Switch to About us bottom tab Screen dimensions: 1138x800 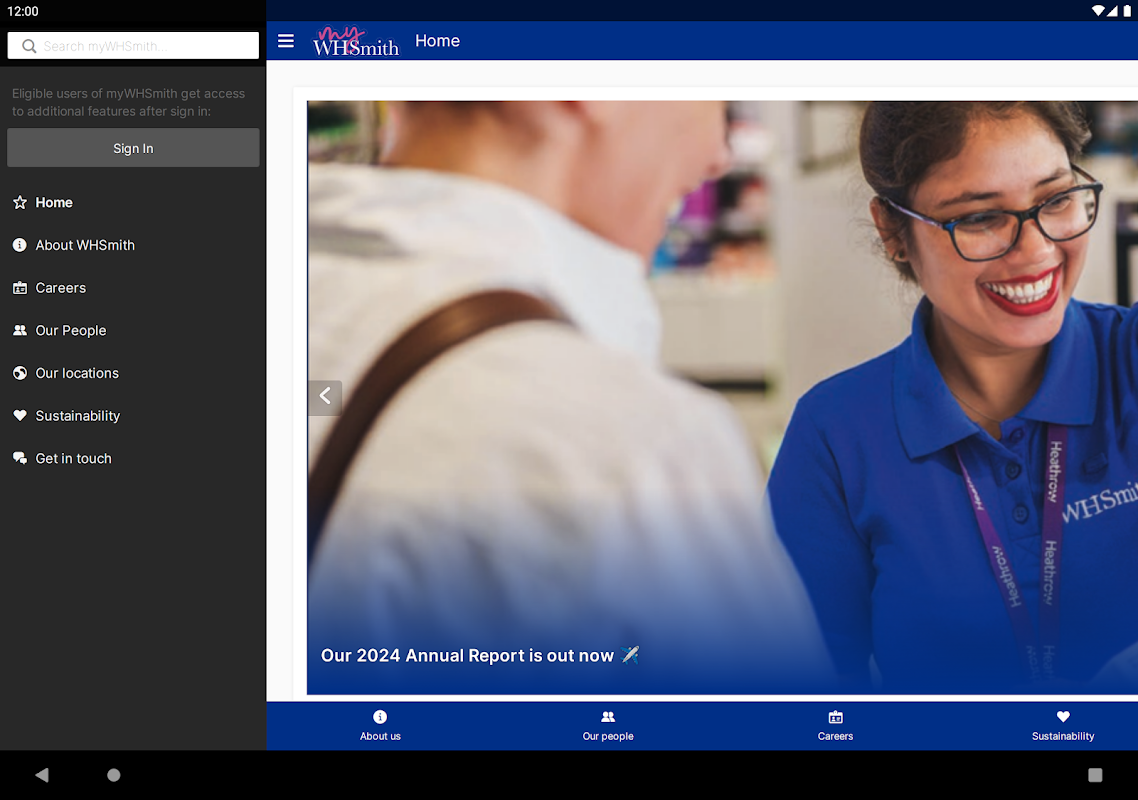point(380,726)
